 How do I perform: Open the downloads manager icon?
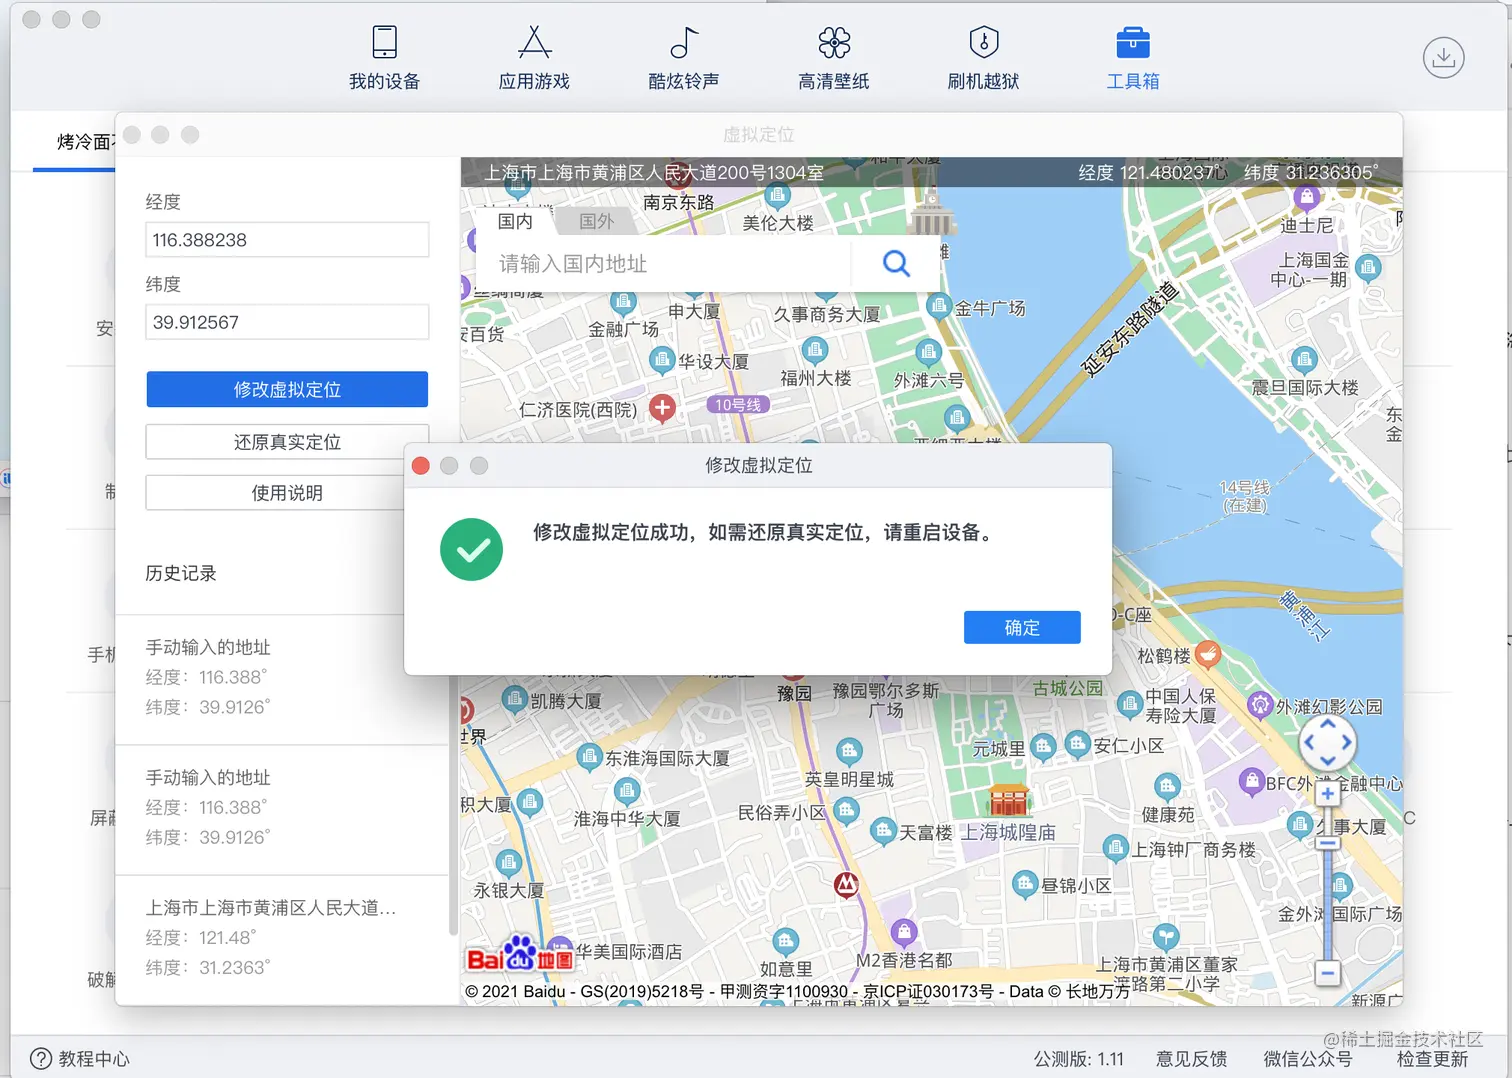[1443, 58]
